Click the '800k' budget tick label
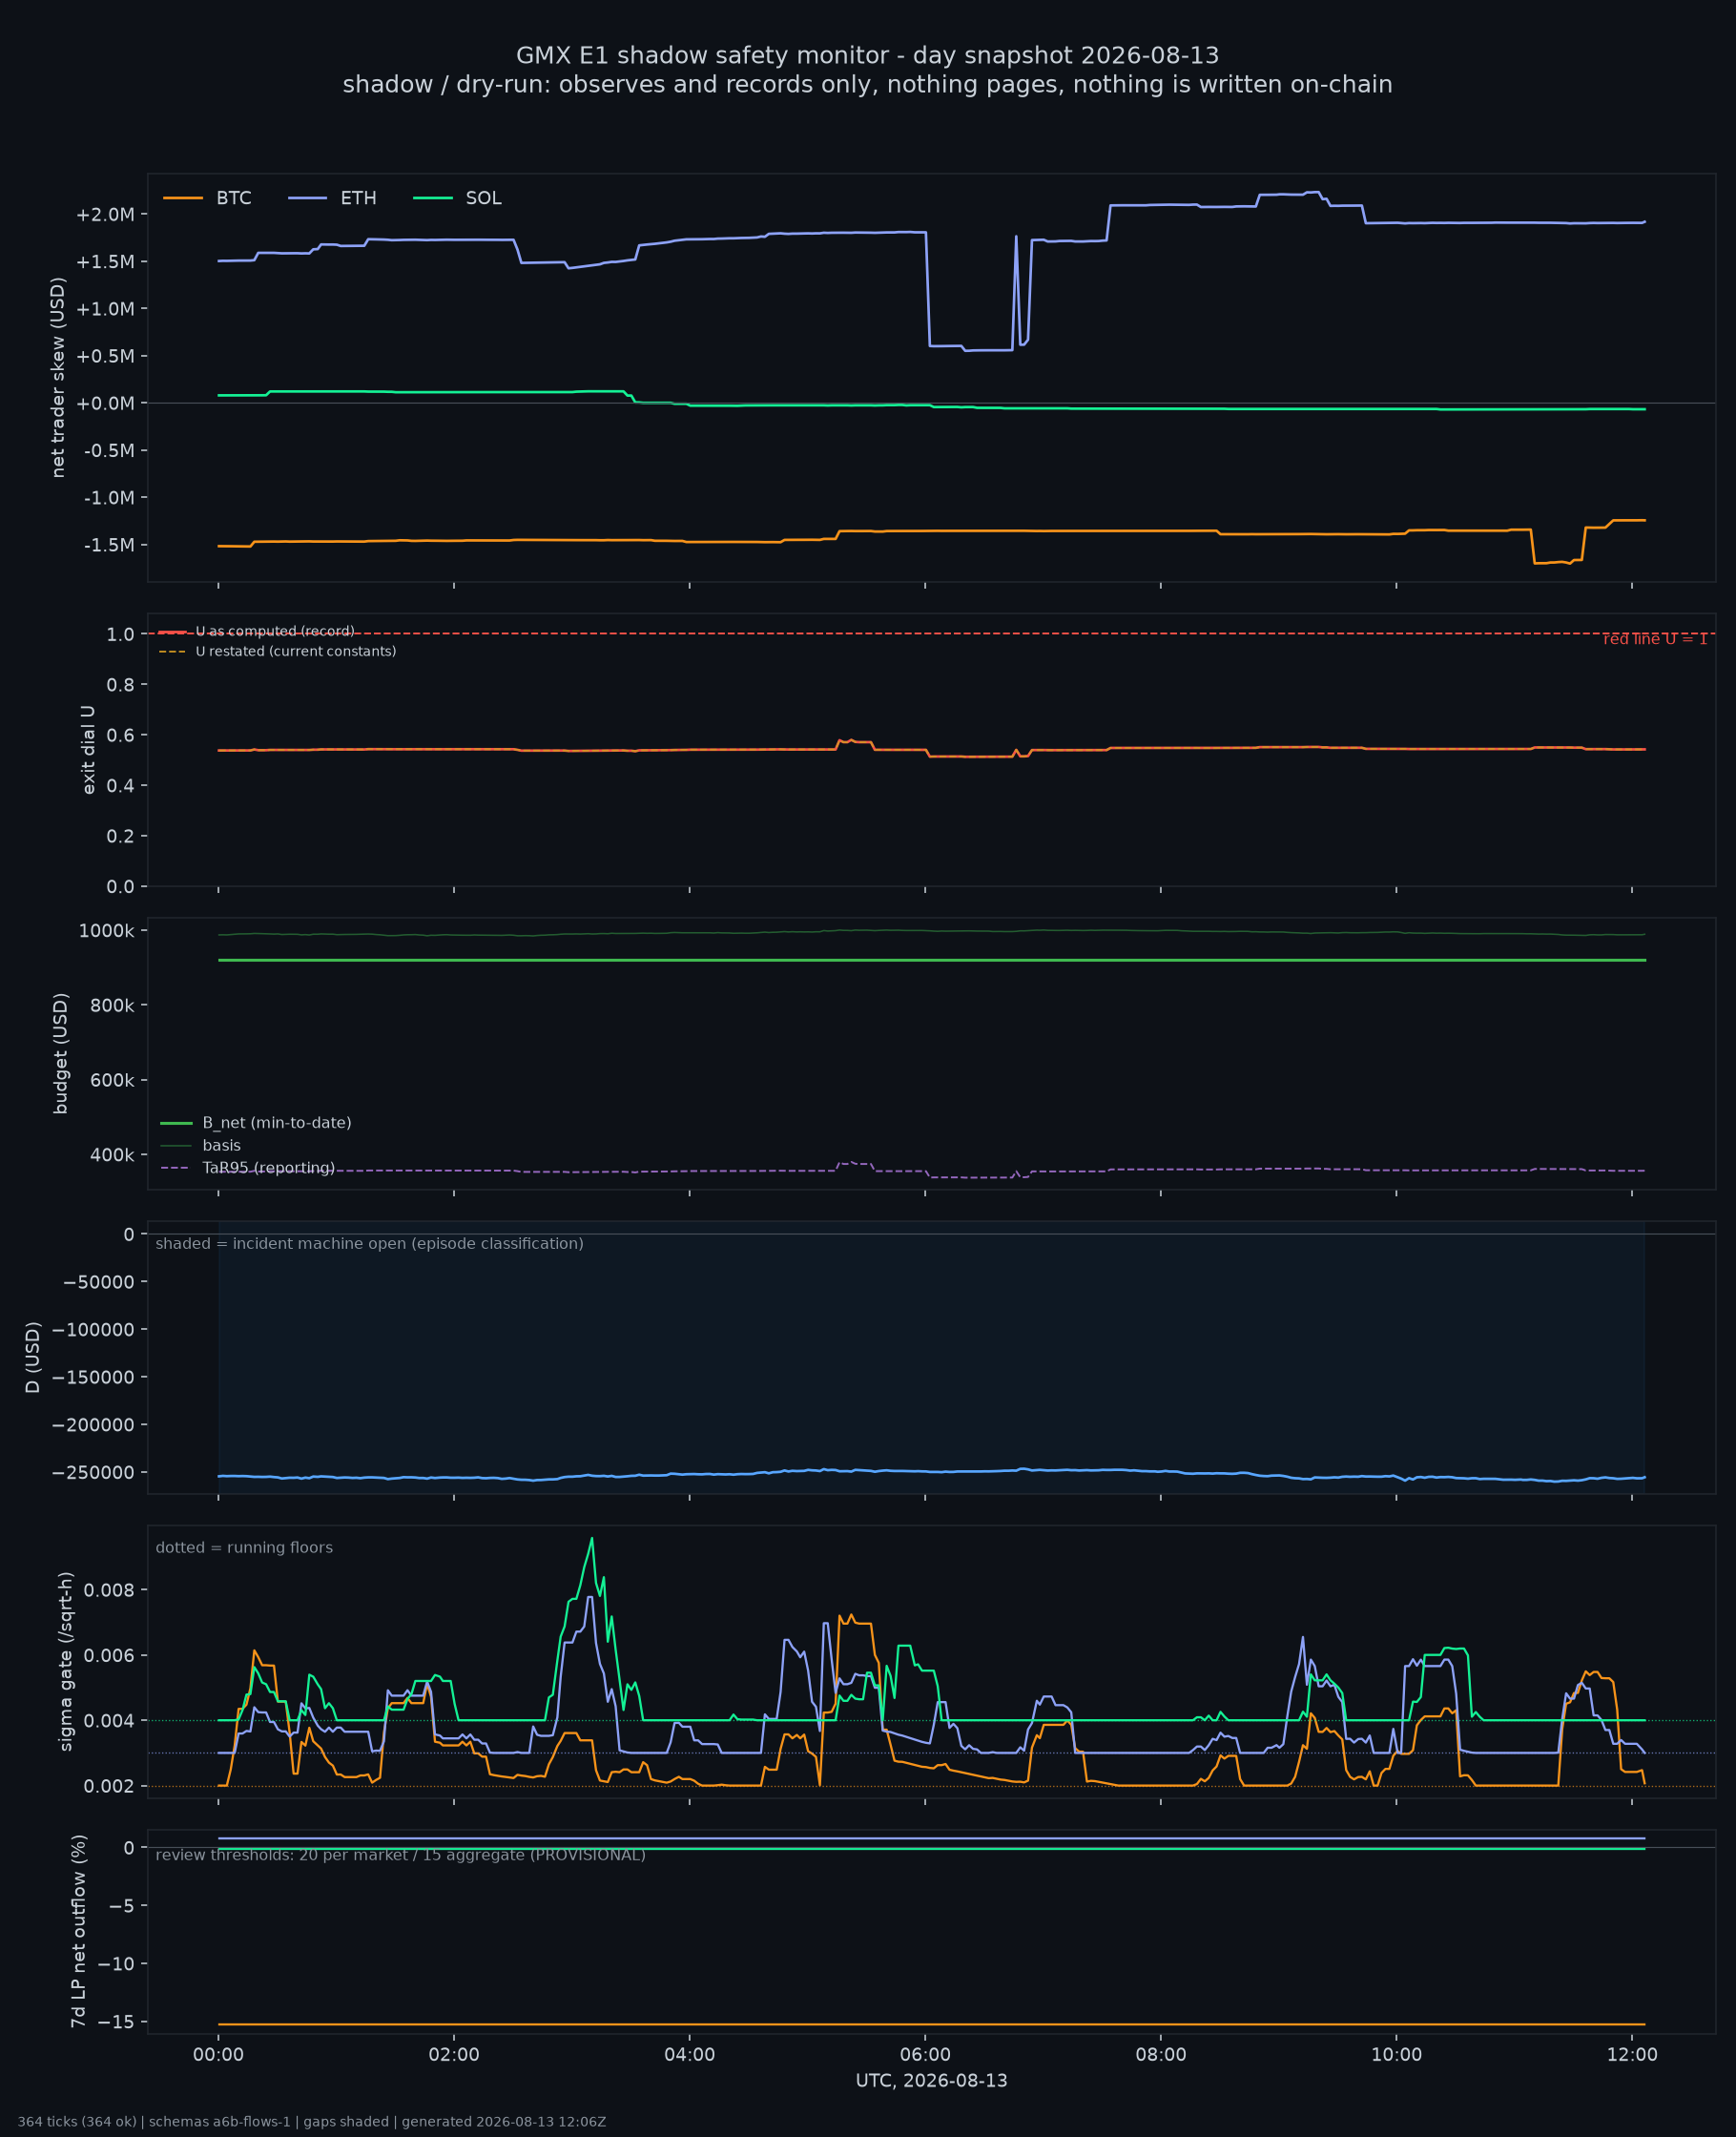1736x2137 pixels. point(112,1005)
